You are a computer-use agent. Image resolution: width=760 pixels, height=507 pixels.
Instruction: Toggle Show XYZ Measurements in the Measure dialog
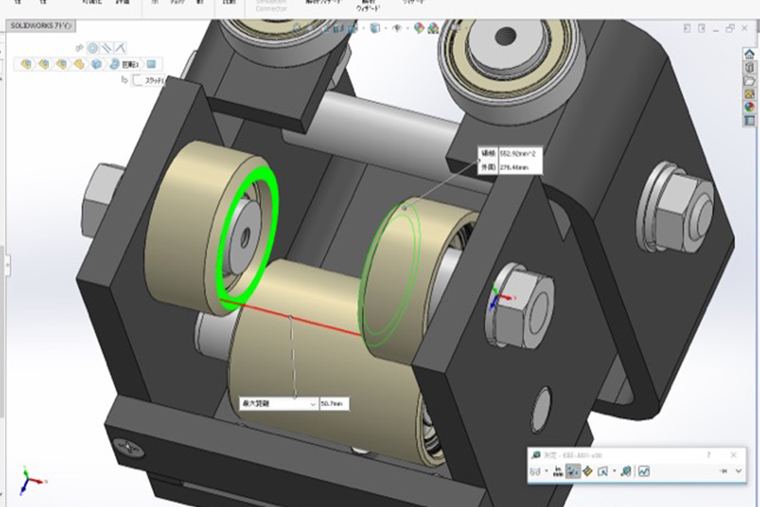[x=573, y=471]
